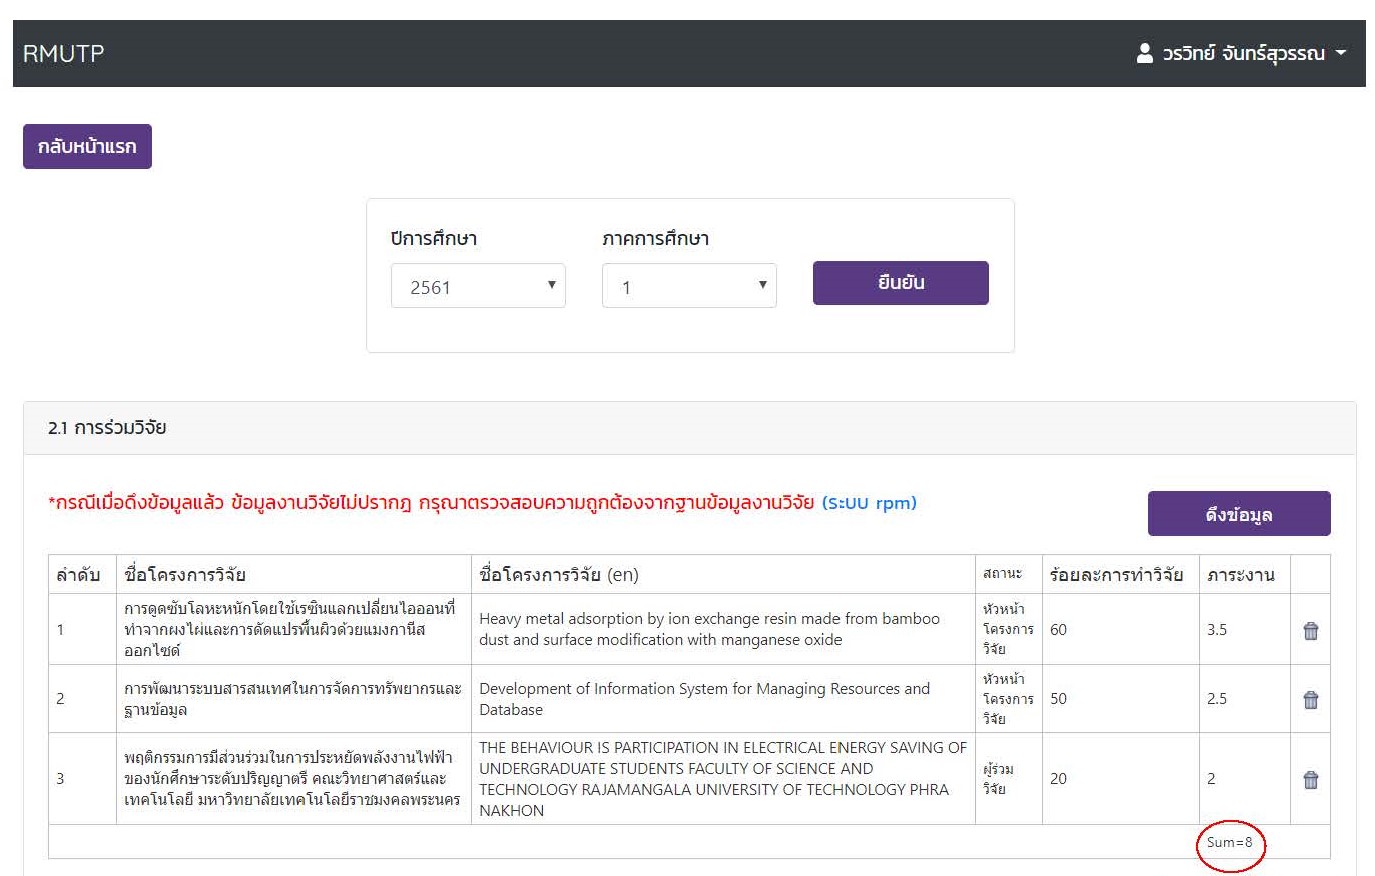Open the วรวิทย์ จันทร์สุวรรณ user menu

tap(1243, 54)
